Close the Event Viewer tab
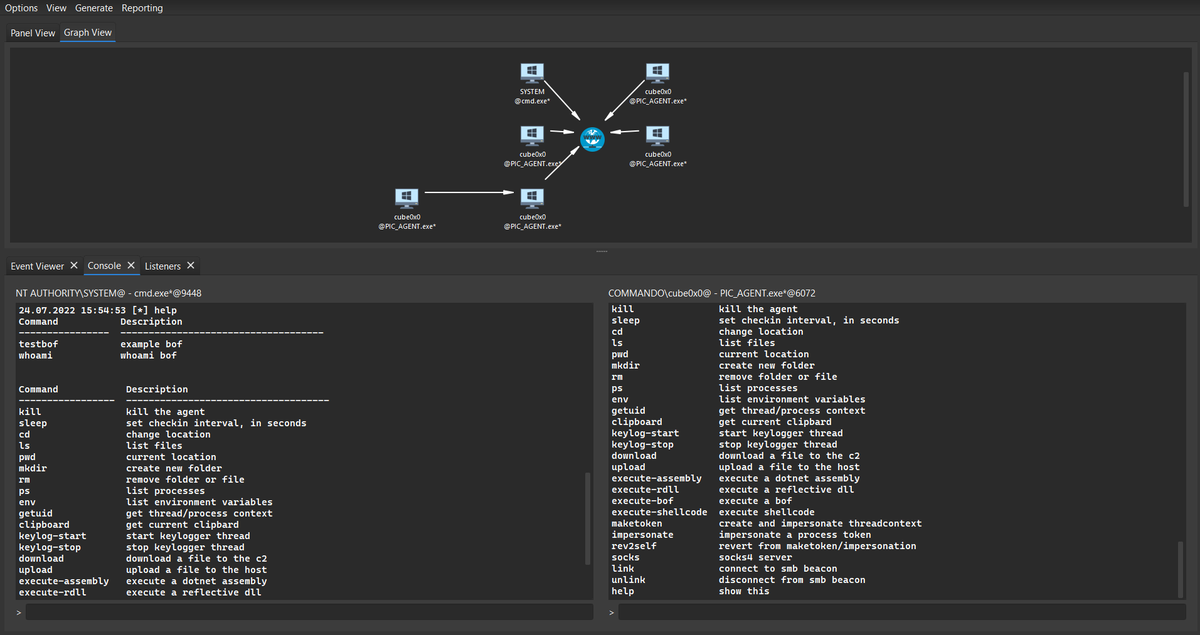1200x635 pixels. (x=74, y=266)
